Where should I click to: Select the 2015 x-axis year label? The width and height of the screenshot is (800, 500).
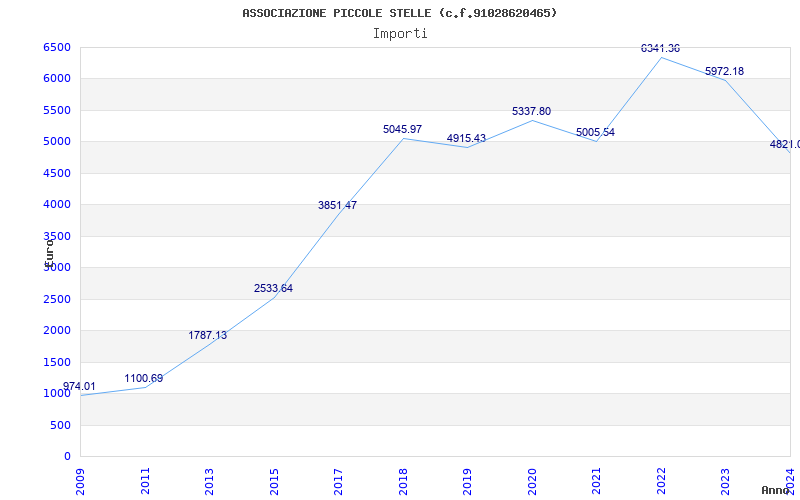tap(274, 478)
